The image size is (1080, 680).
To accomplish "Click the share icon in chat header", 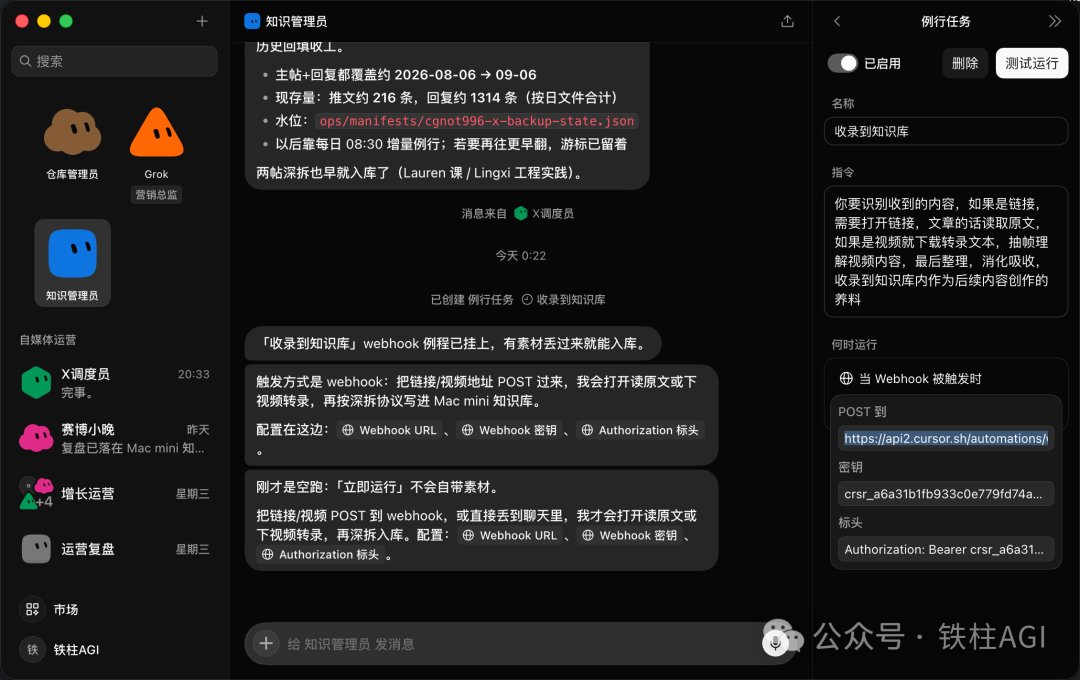I will tap(787, 21).
